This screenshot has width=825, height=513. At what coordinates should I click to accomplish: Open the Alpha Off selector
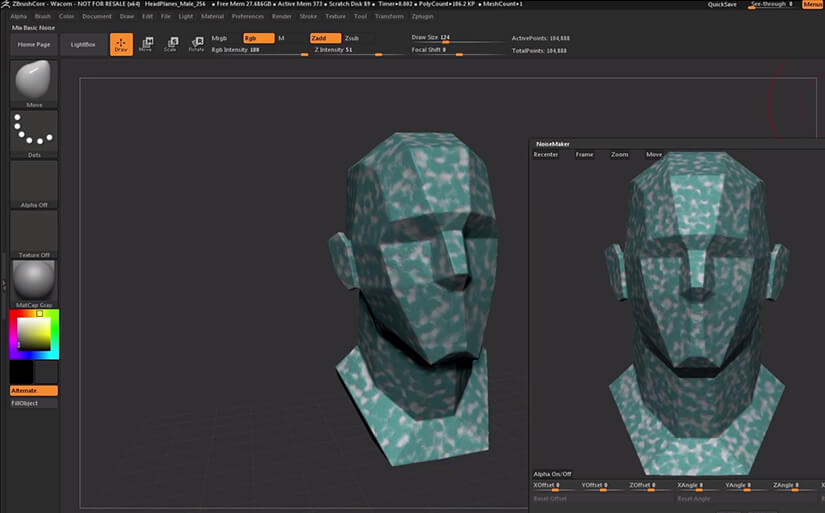click(x=34, y=184)
